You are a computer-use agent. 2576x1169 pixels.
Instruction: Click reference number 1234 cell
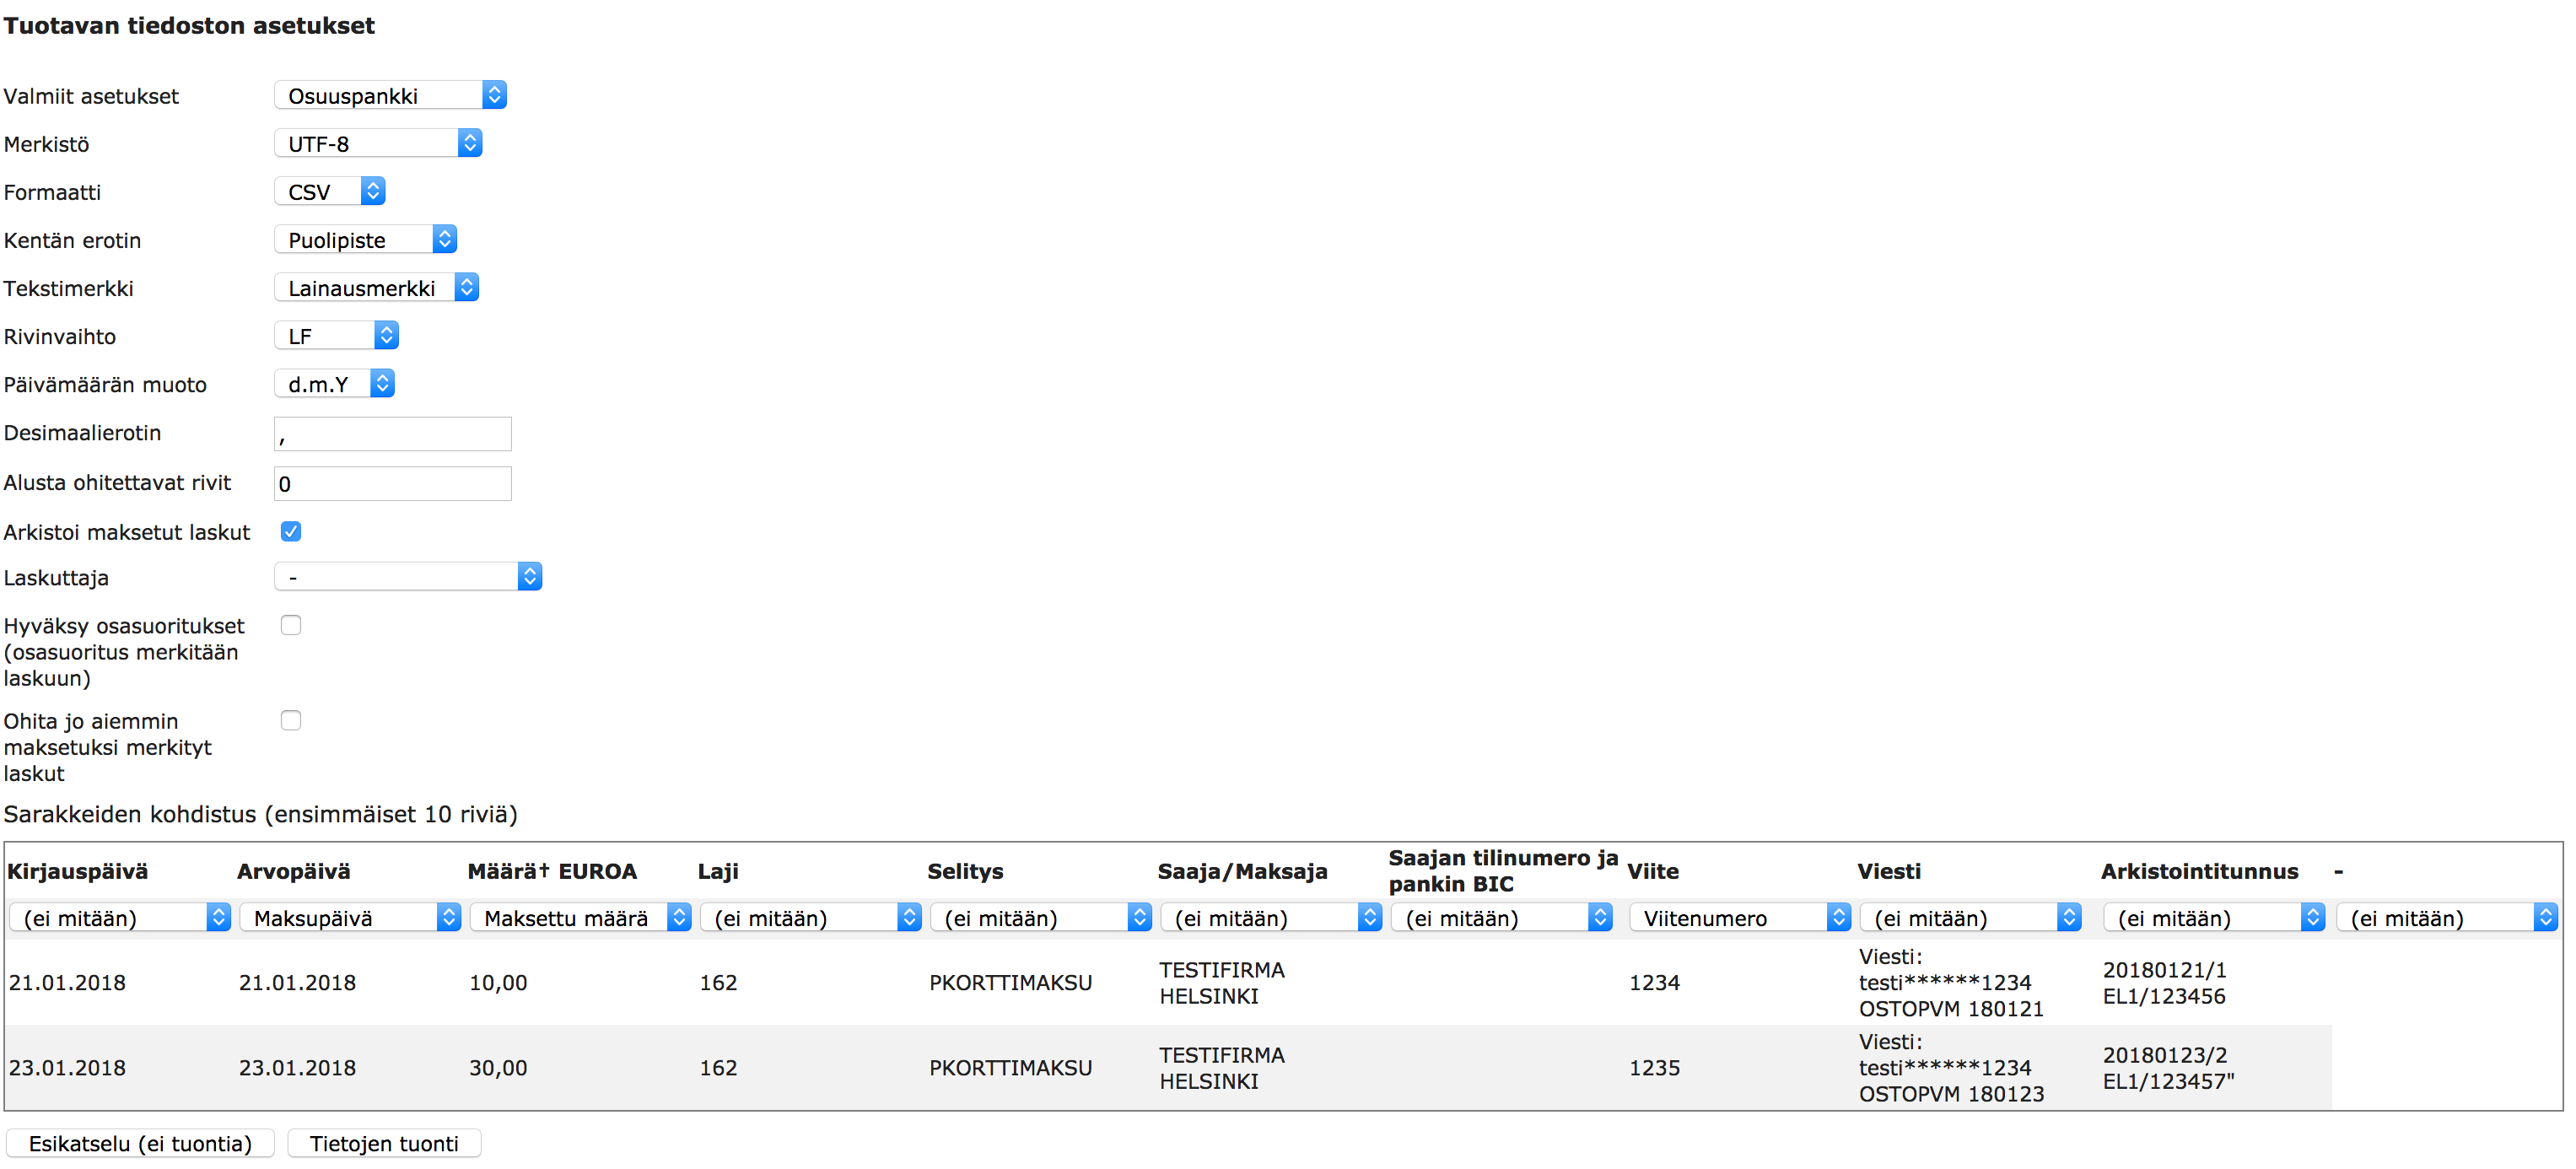pos(1654,982)
